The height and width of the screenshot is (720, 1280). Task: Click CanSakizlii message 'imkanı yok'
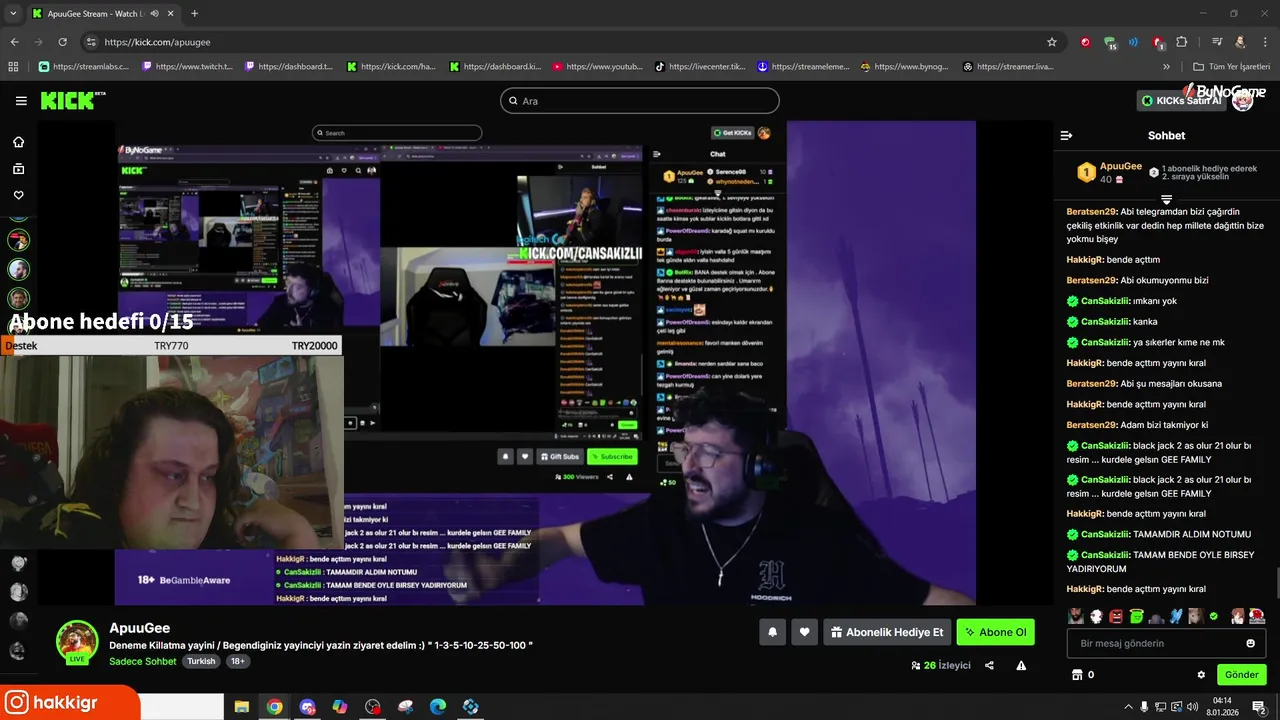tap(1122, 301)
